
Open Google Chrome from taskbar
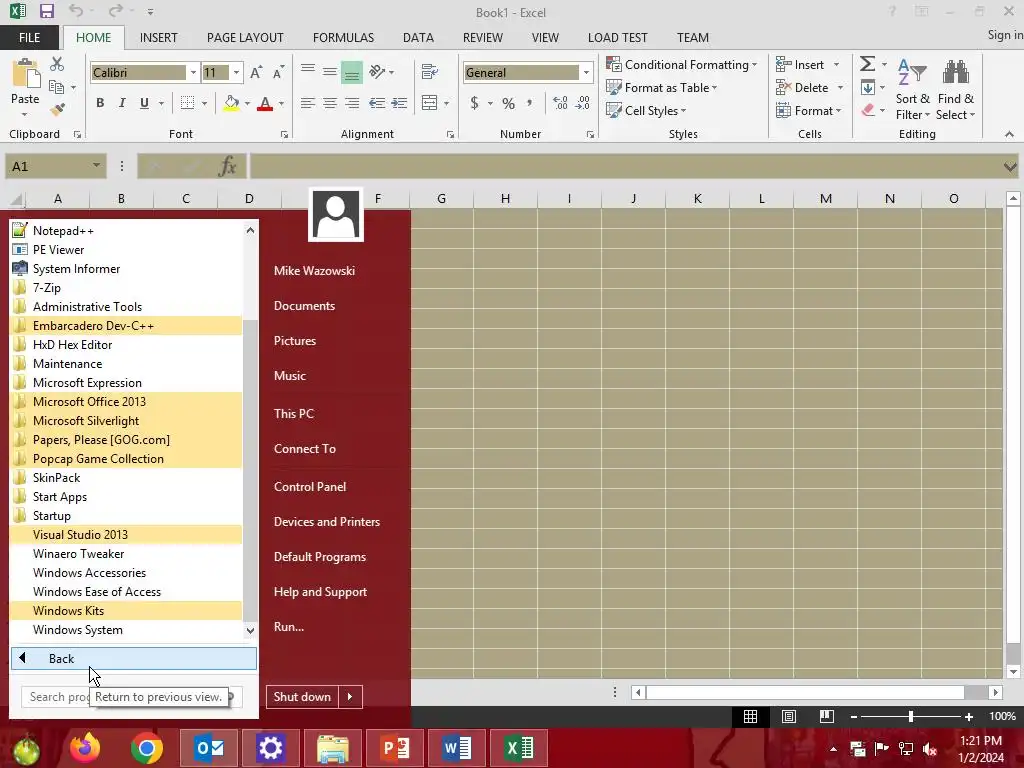pos(146,748)
